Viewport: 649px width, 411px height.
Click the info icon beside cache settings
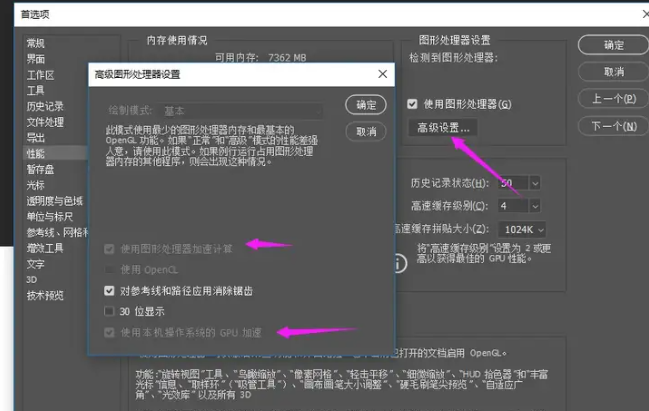[x=398, y=264]
